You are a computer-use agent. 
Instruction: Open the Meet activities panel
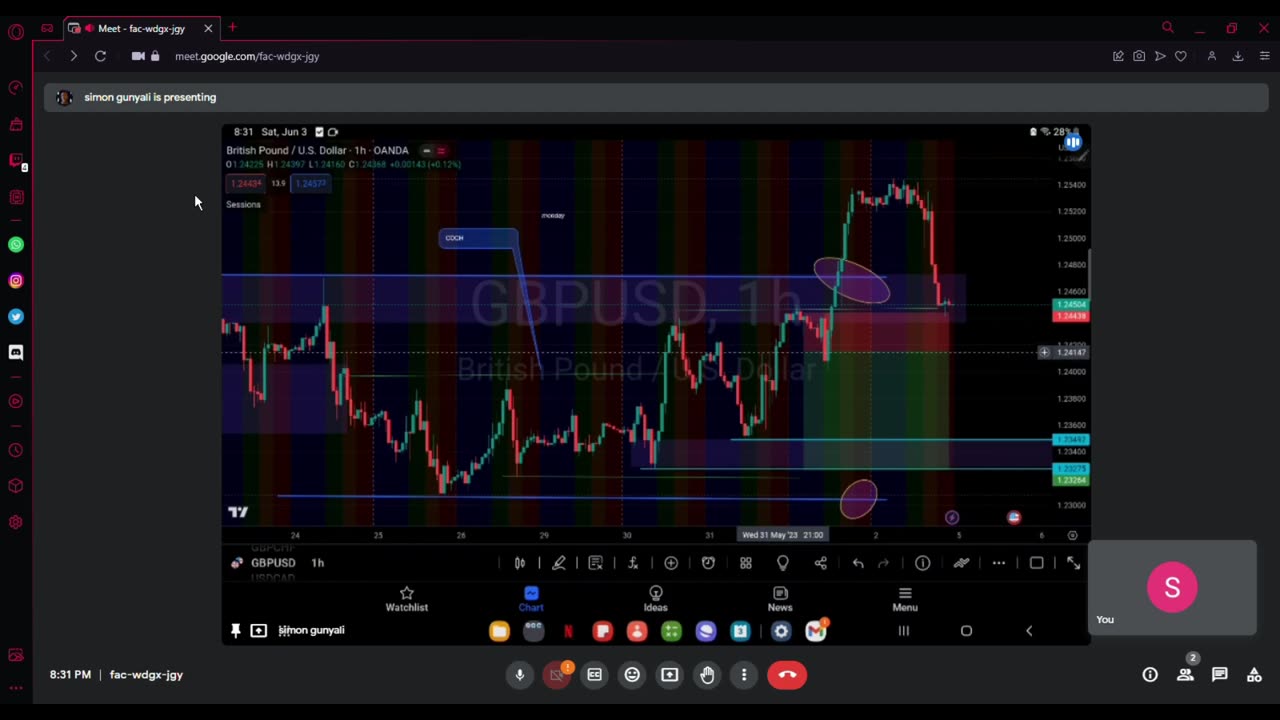1254,675
